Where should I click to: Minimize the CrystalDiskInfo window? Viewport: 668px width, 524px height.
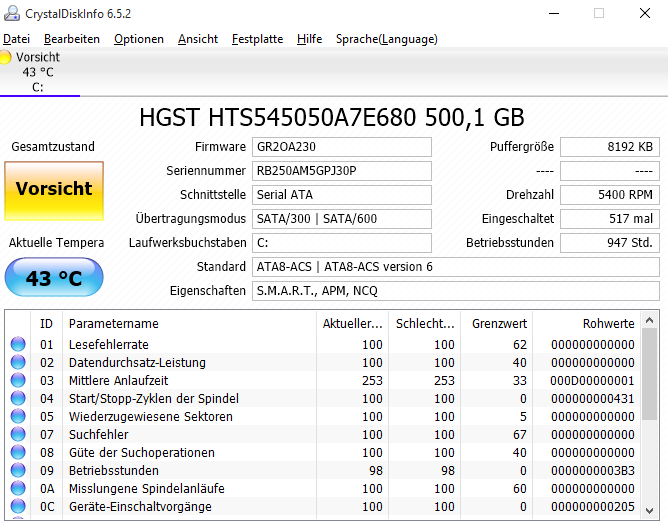(554, 14)
